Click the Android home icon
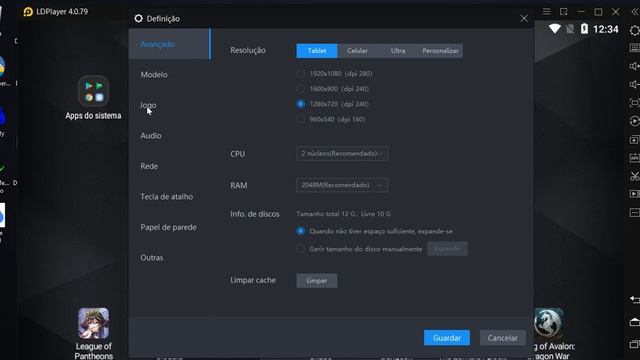Screen dimensions: 640x360 tap(635, 322)
